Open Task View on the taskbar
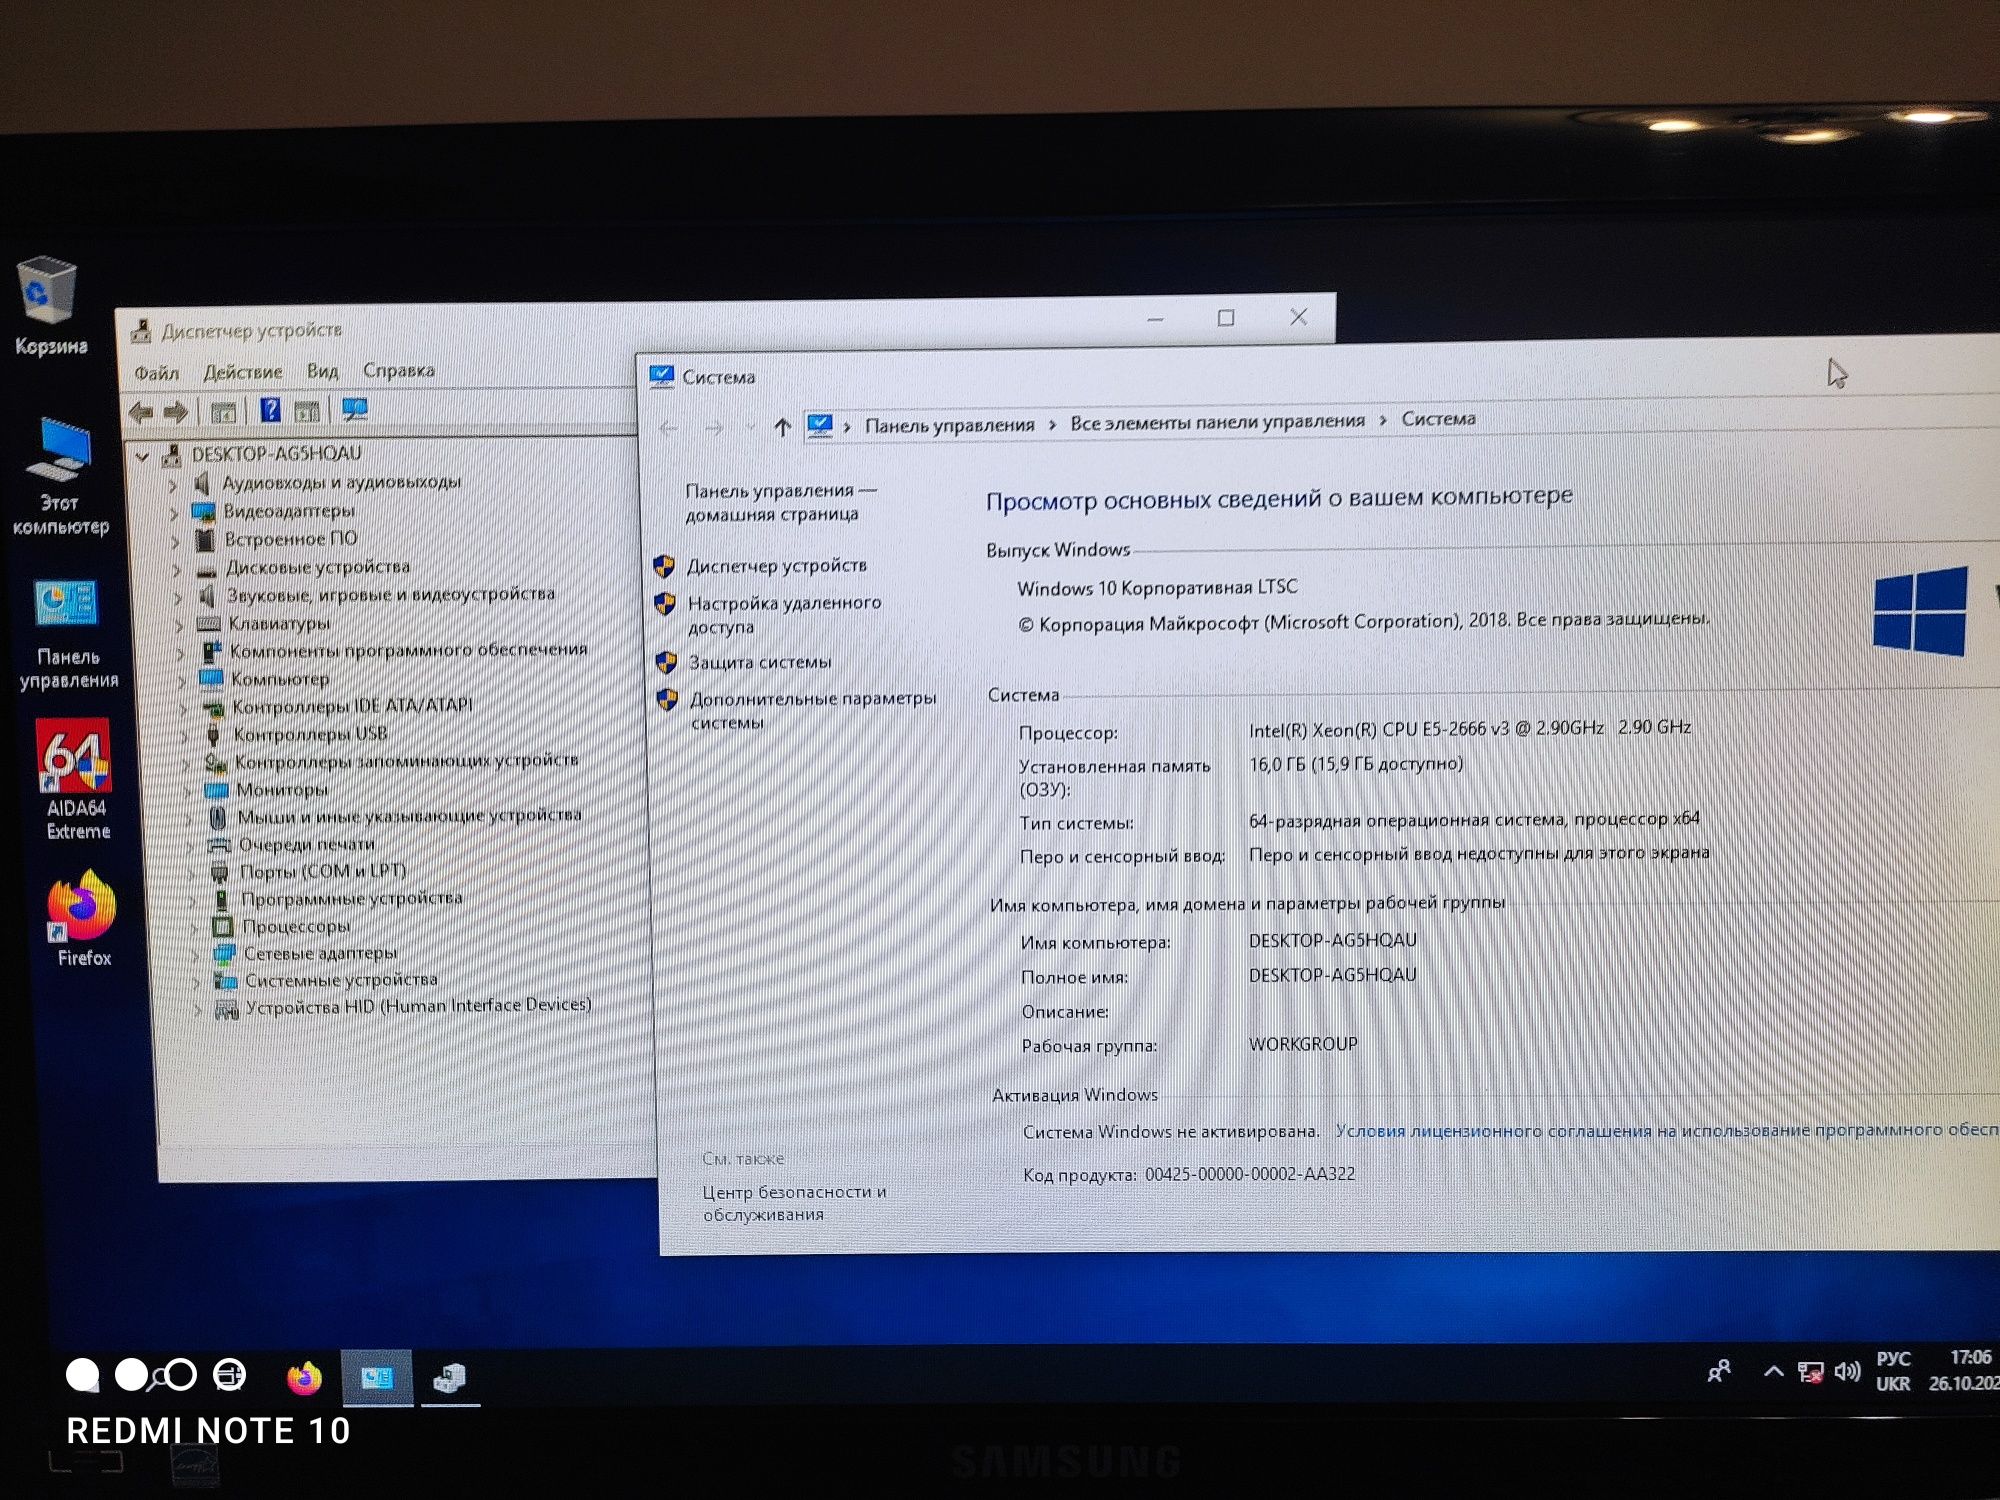Image resolution: width=2000 pixels, height=1500 pixels. tap(229, 1375)
